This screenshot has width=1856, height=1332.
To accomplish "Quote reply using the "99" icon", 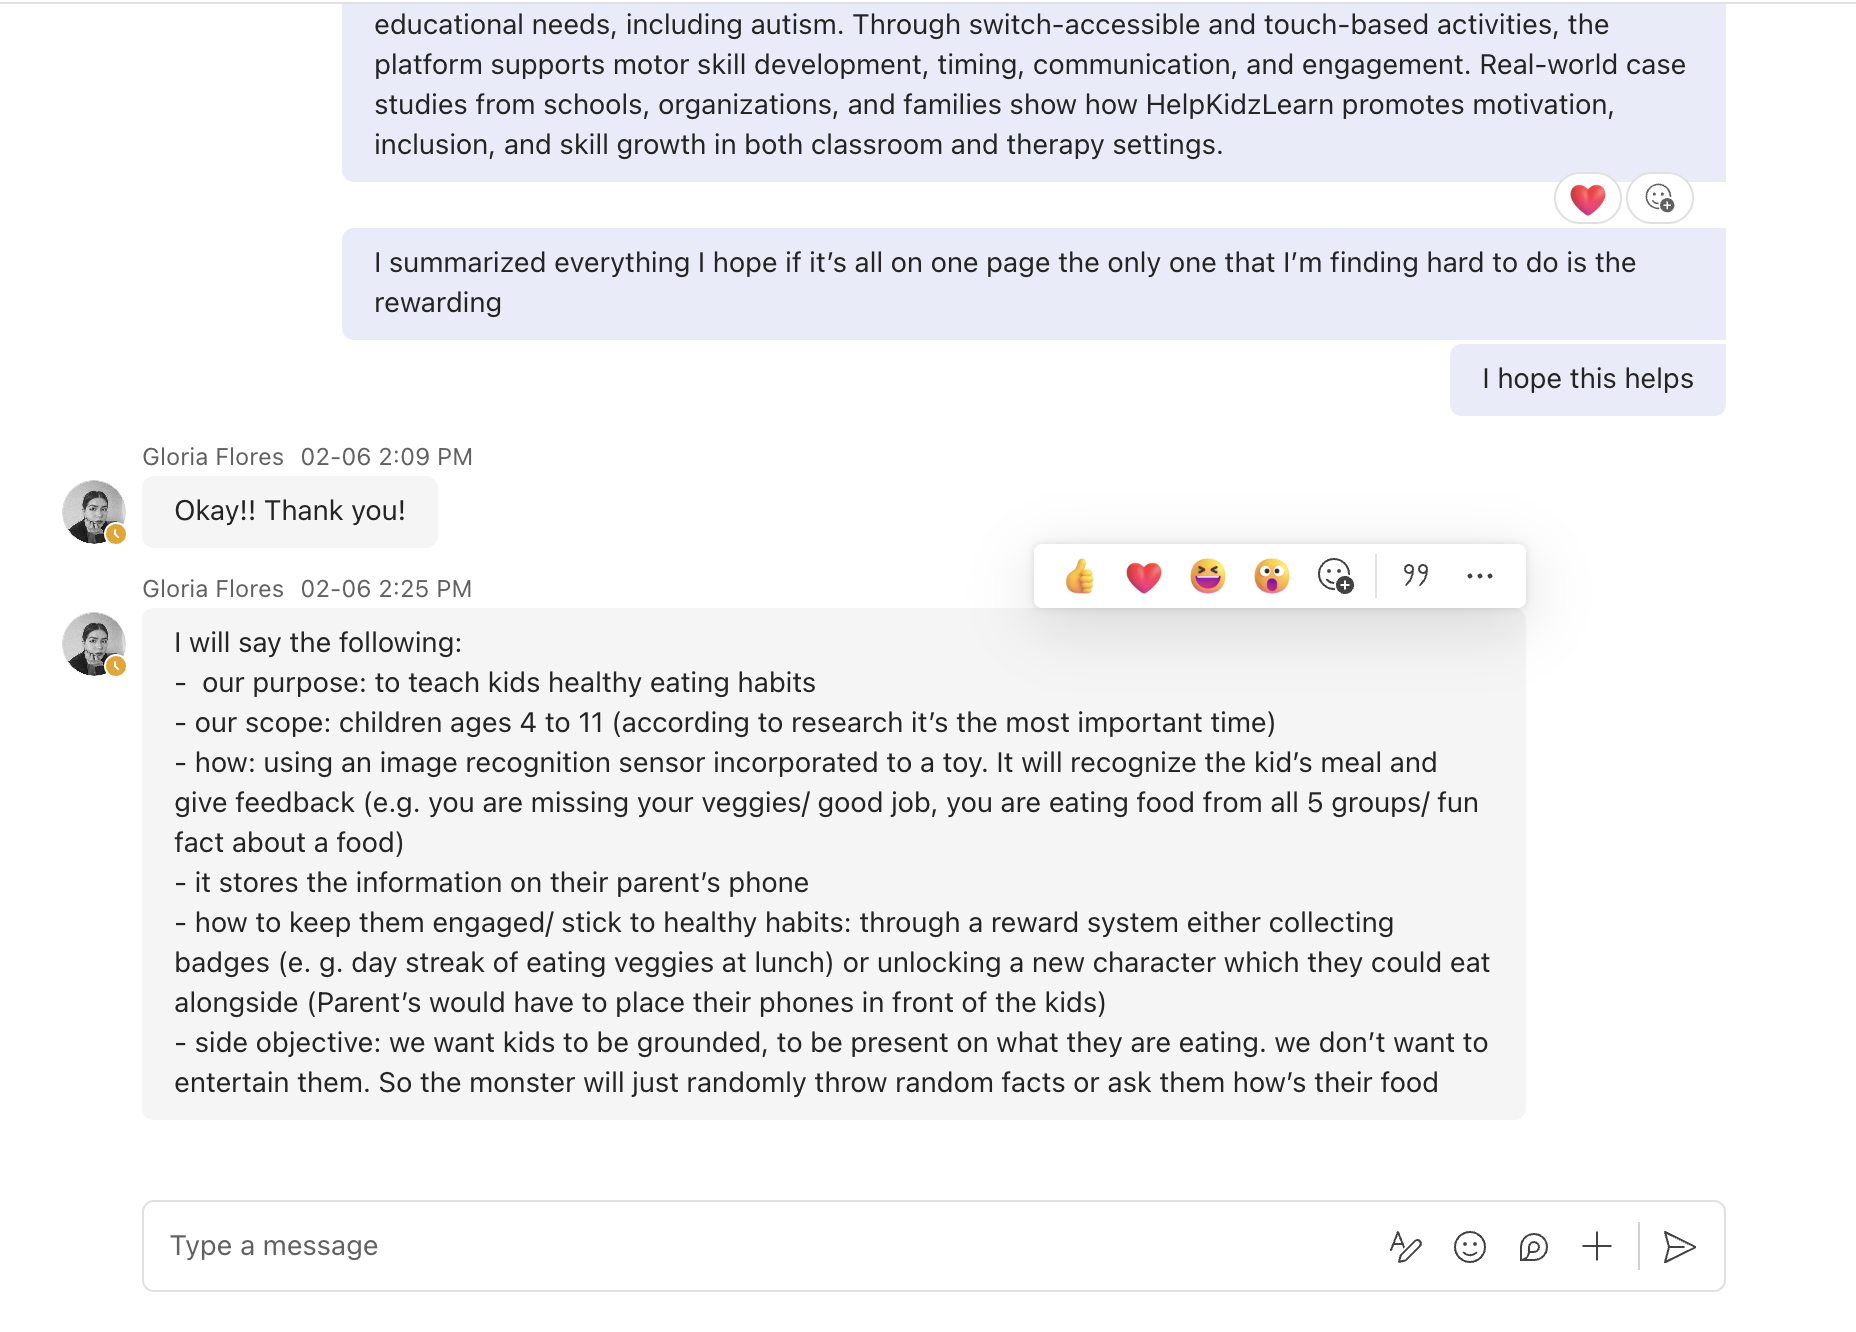I will click(x=1416, y=575).
